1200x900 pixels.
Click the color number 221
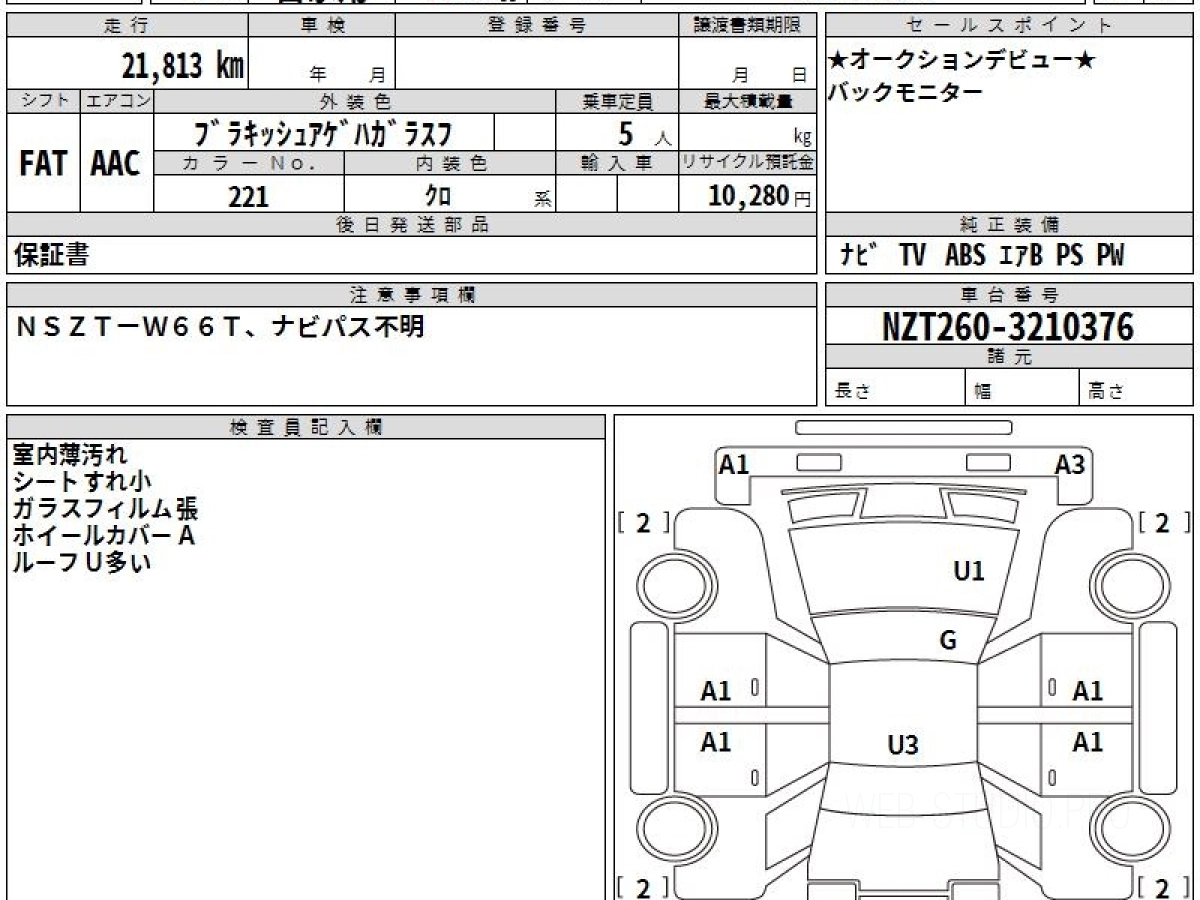pyautogui.click(x=249, y=196)
